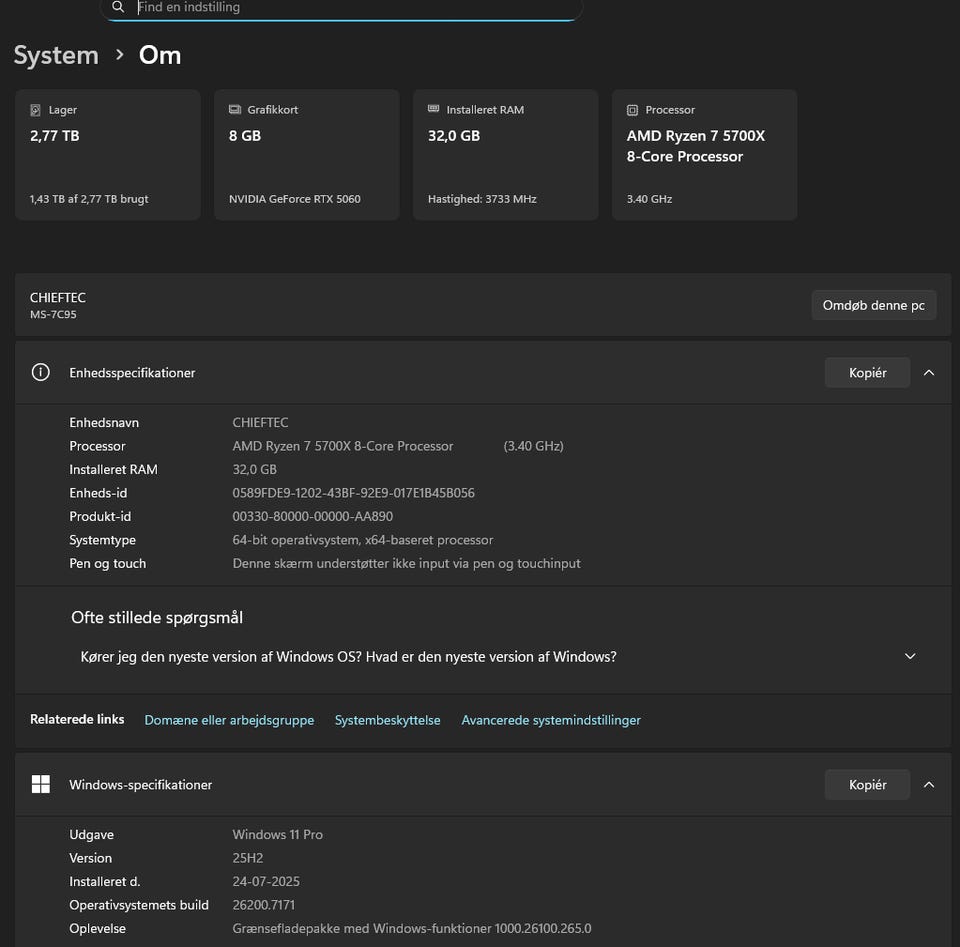Go back to System breadcrumb

pos(56,55)
